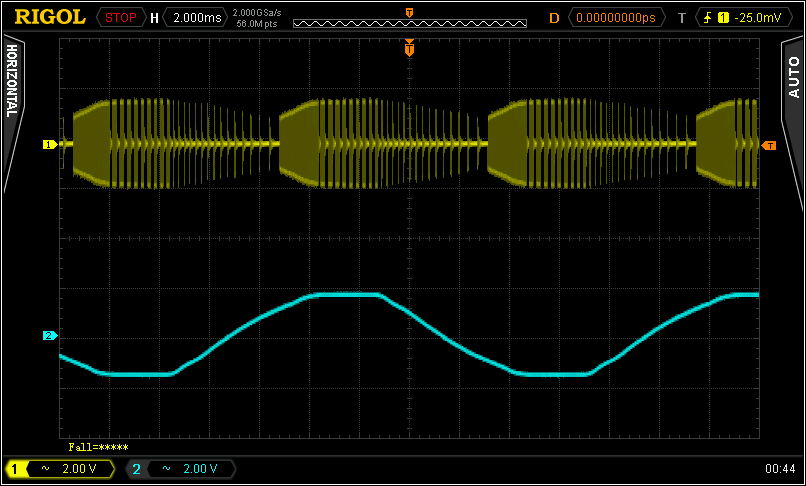Click the Fall=***** measurement readout
806x486 pixels.
tap(98, 447)
